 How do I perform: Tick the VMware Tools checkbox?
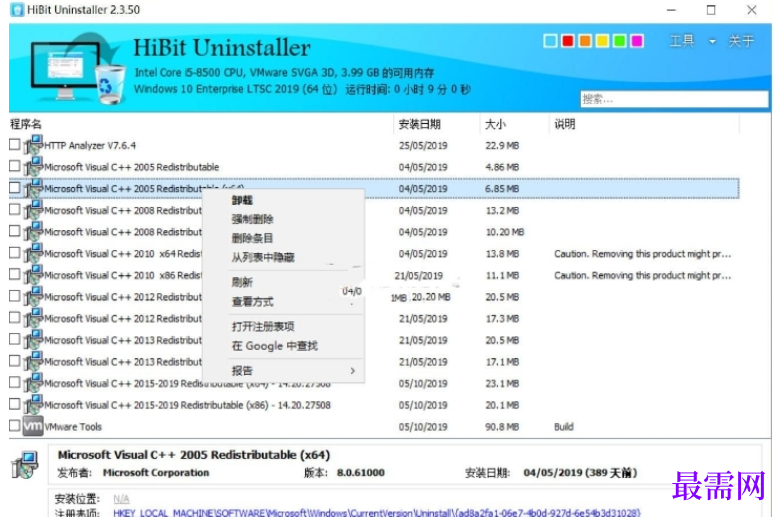(x=14, y=426)
